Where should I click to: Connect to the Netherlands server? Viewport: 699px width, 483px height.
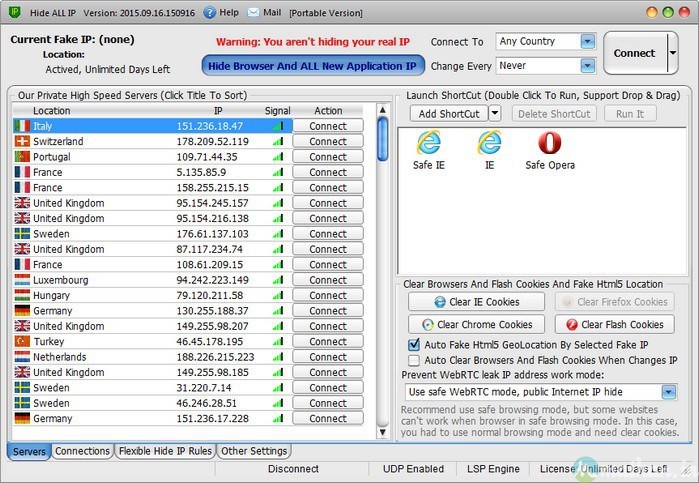[x=328, y=357]
